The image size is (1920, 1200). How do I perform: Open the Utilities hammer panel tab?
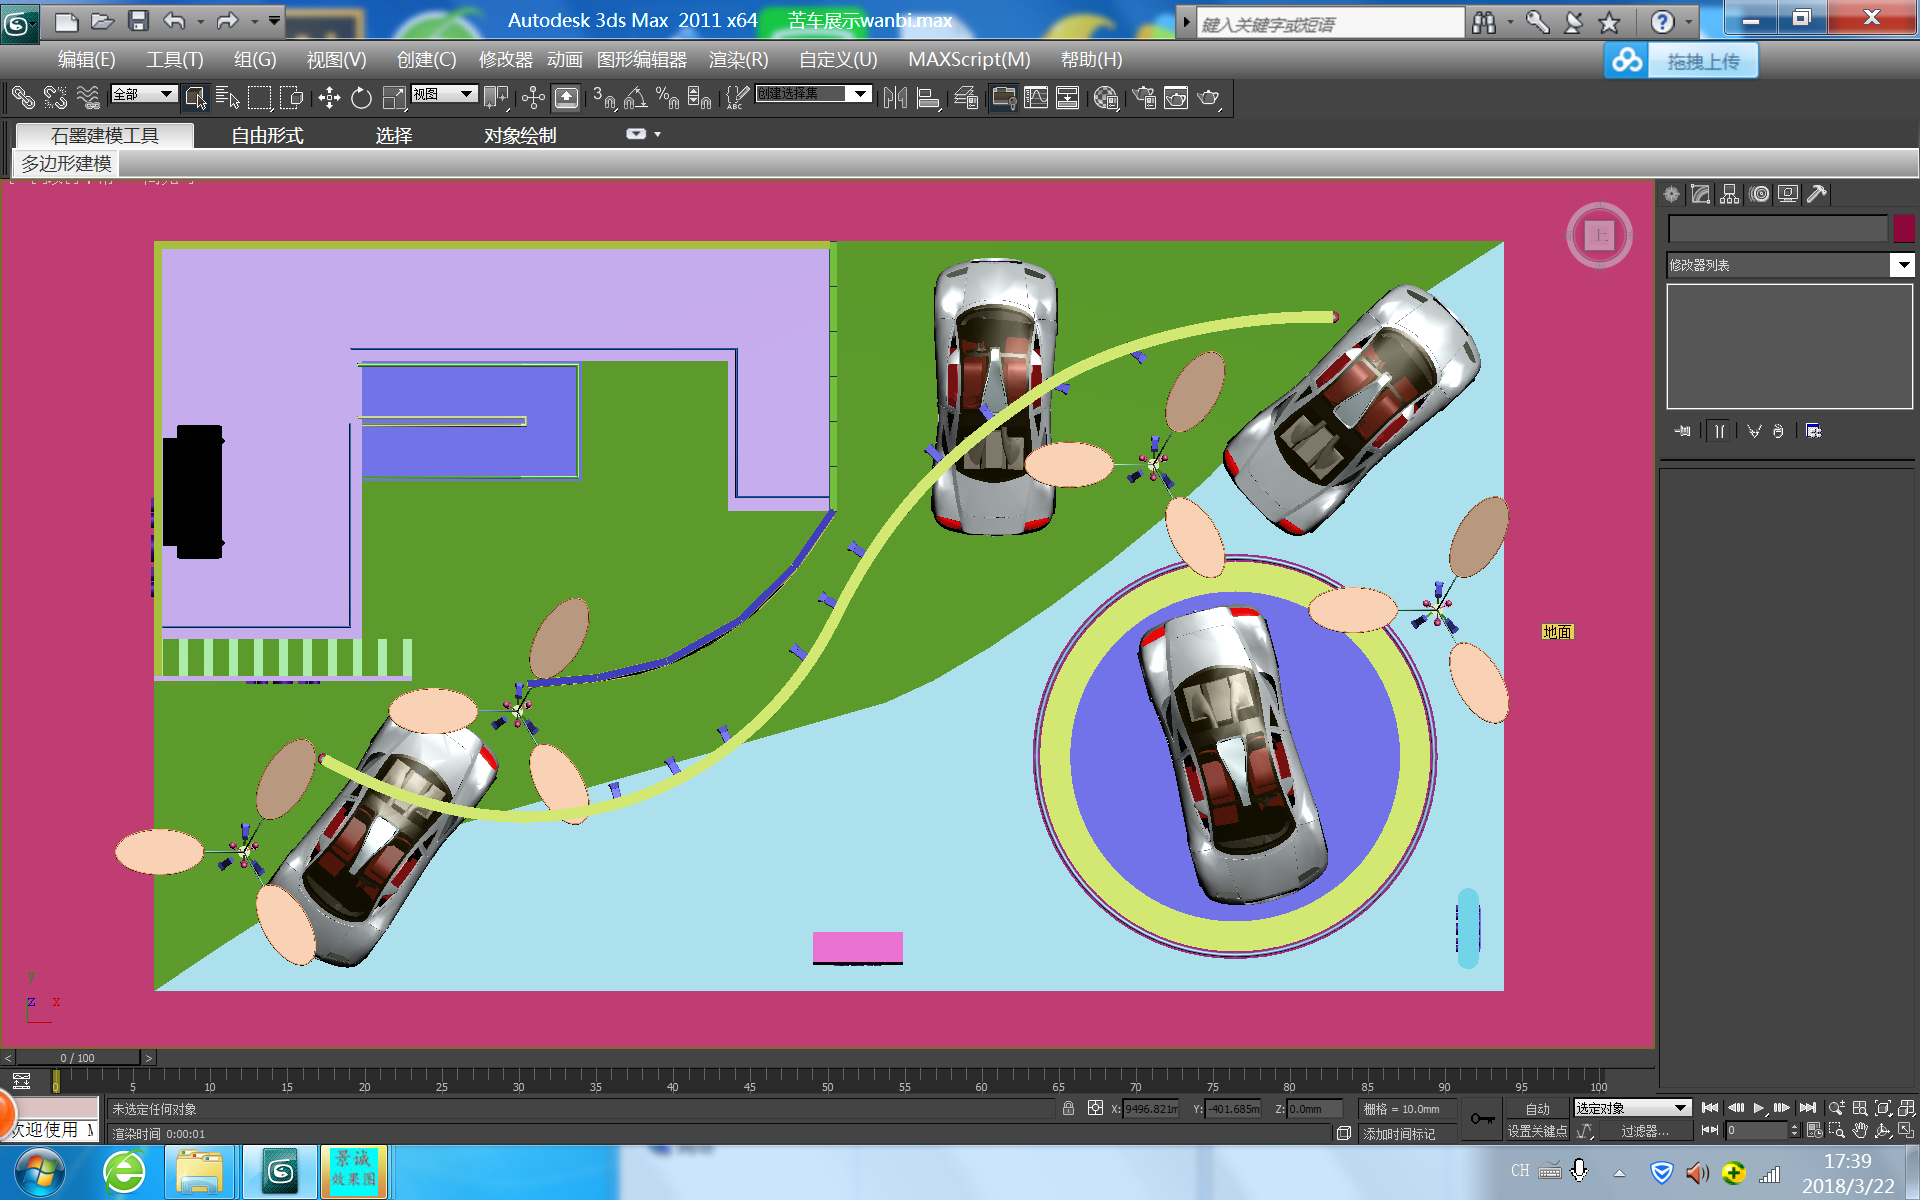pos(1817,194)
